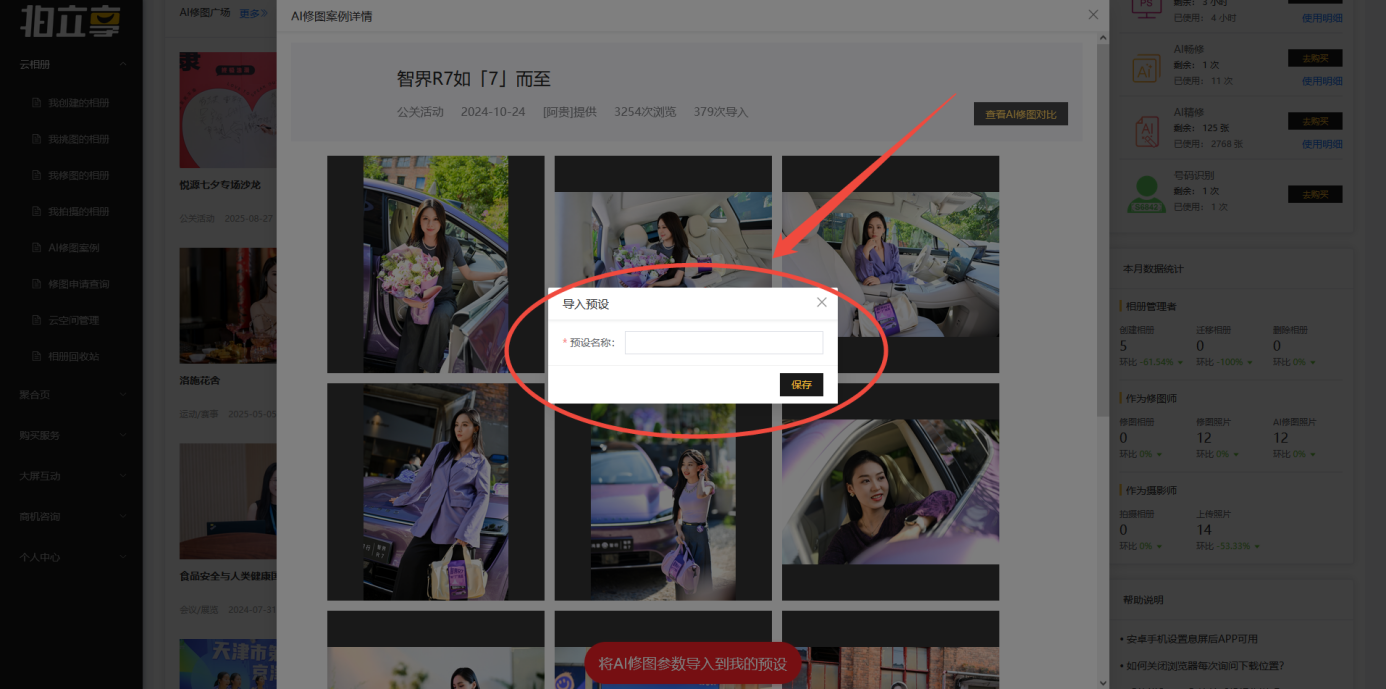Click the AI精修 service icon
This screenshot has width=1386, height=689.
coord(1145,130)
